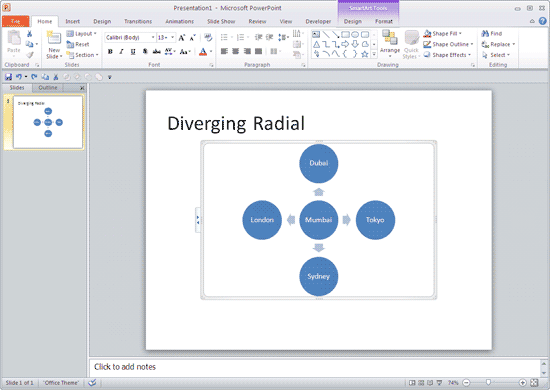Image resolution: width=550 pixels, height=390 pixels.
Task: Toggle Align Text Right
Action: [247, 52]
